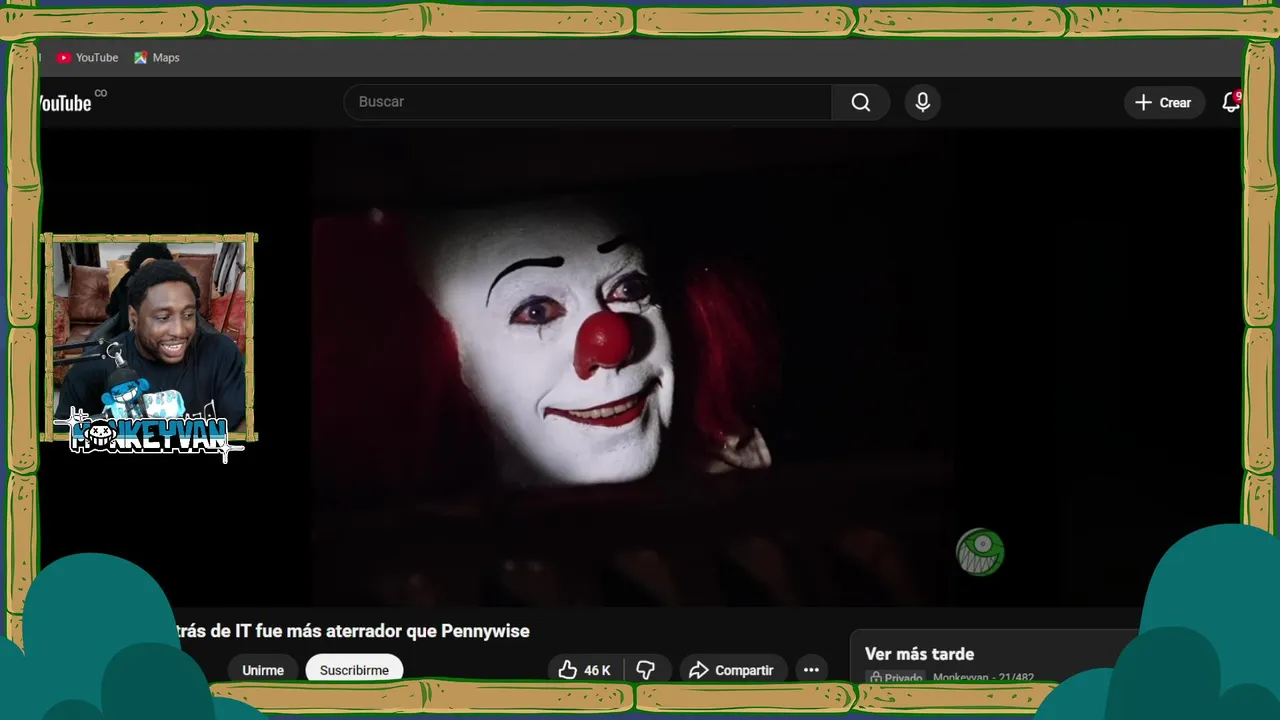
Task: Start voice search with microphone icon
Action: pyautogui.click(x=922, y=102)
